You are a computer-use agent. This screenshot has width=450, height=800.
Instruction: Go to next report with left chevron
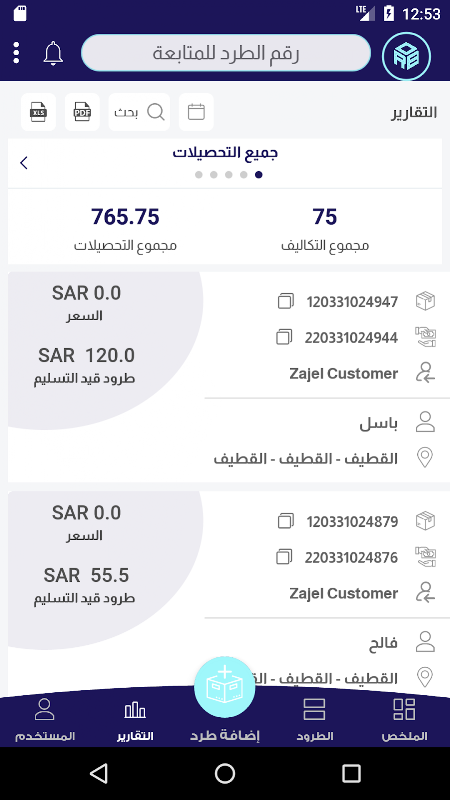(x=23, y=163)
